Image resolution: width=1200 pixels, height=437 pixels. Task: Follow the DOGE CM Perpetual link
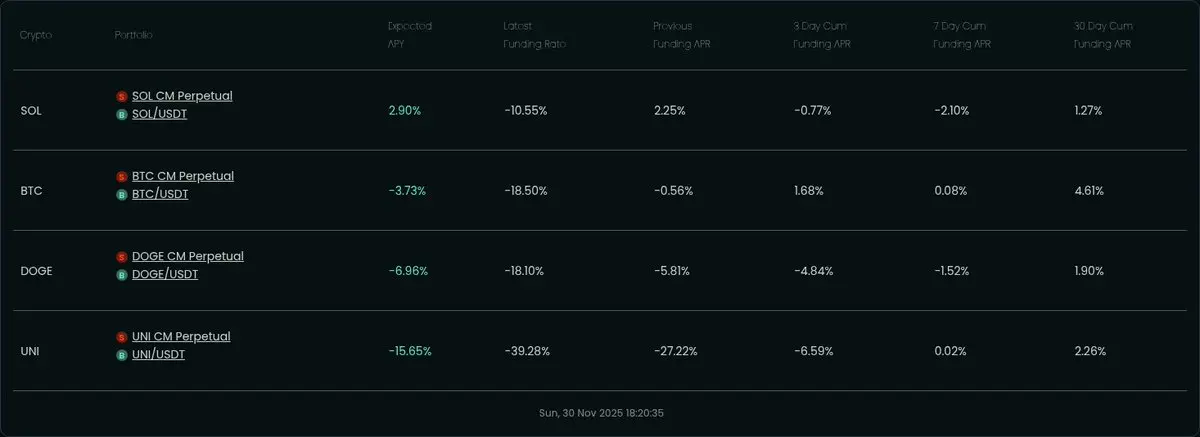point(187,257)
